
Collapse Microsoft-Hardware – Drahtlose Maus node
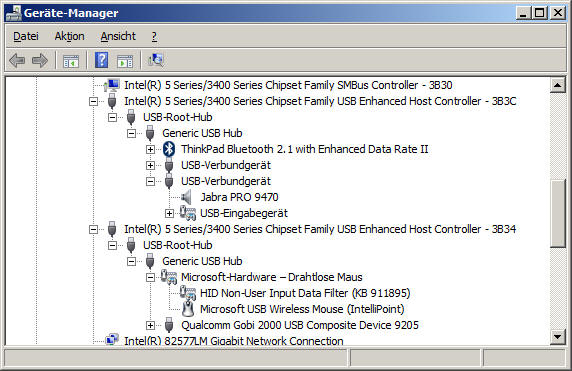(x=150, y=278)
